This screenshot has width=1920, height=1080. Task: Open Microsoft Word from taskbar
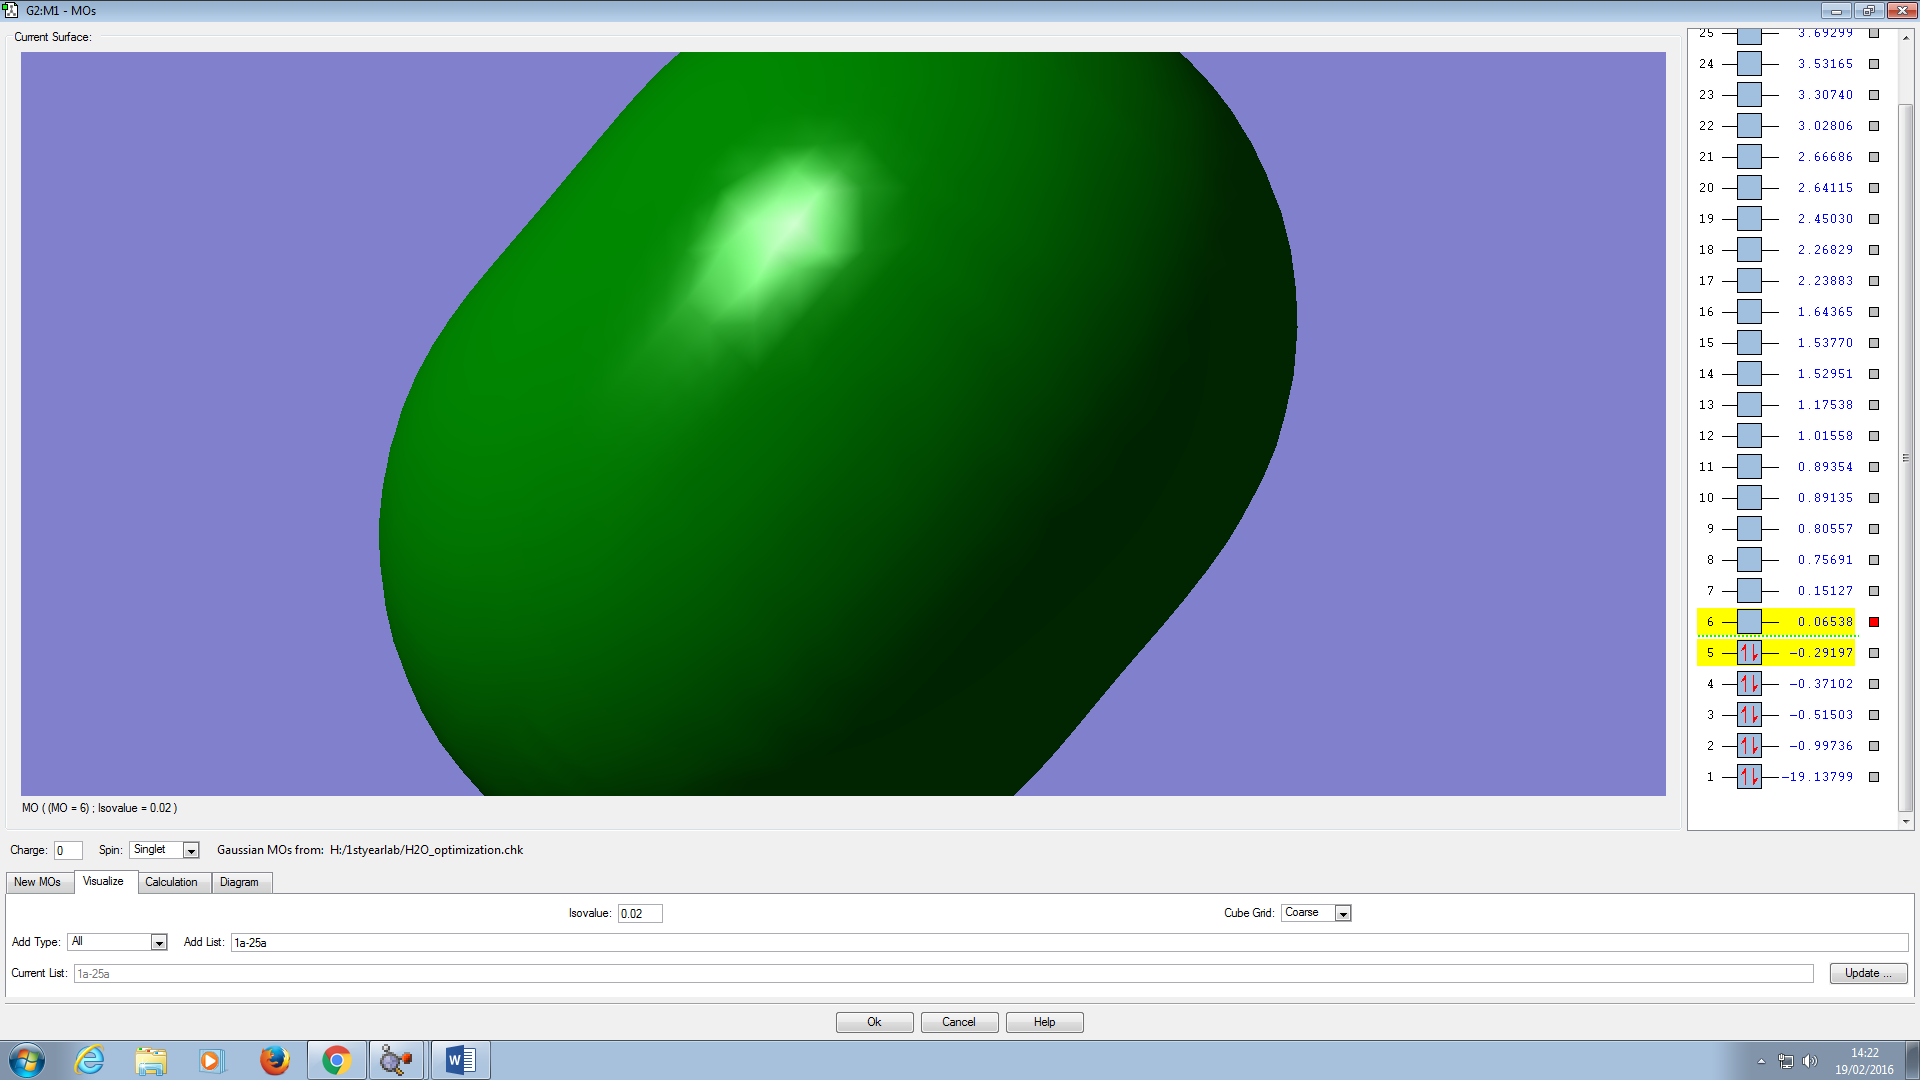point(460,1060)
